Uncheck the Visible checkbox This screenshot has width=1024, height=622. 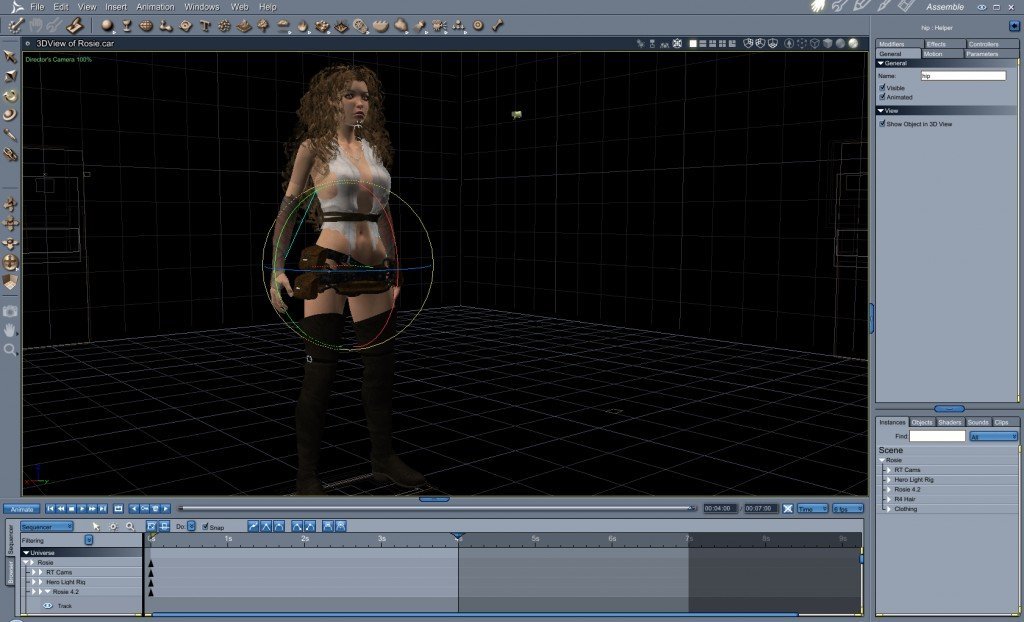882,87
